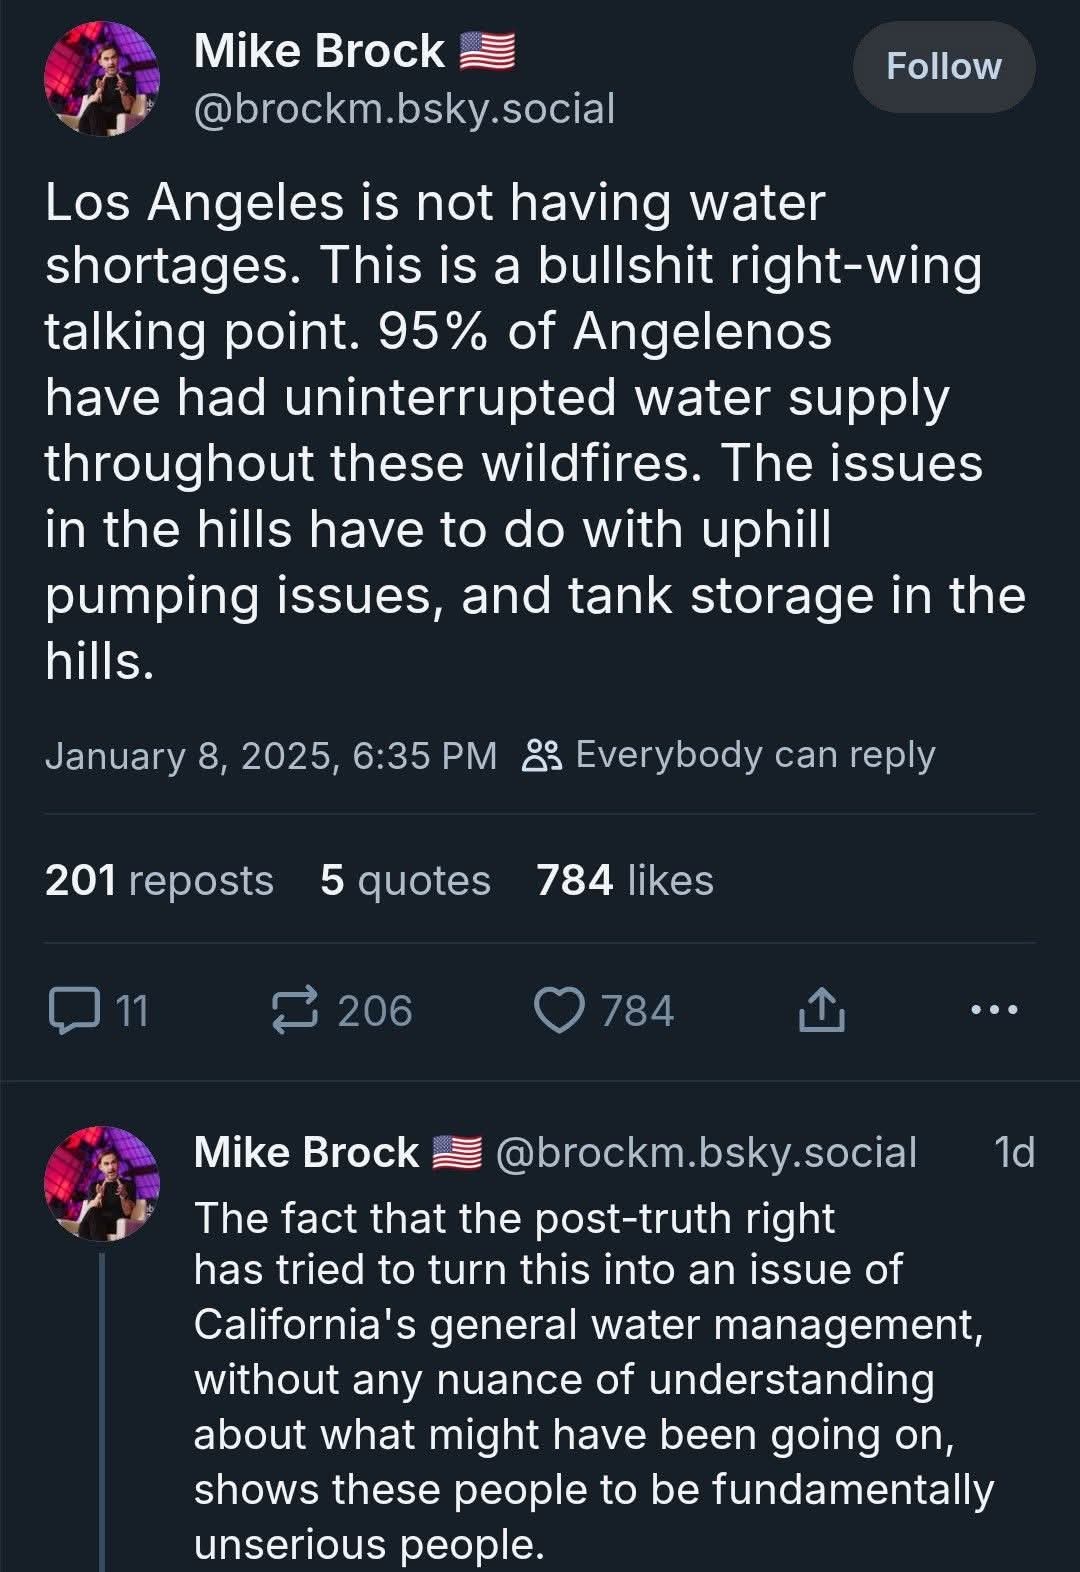Viewport: 1080px width, 1572px height.
Task: View the 201 reposts list
Action: (x=159, y=881)
